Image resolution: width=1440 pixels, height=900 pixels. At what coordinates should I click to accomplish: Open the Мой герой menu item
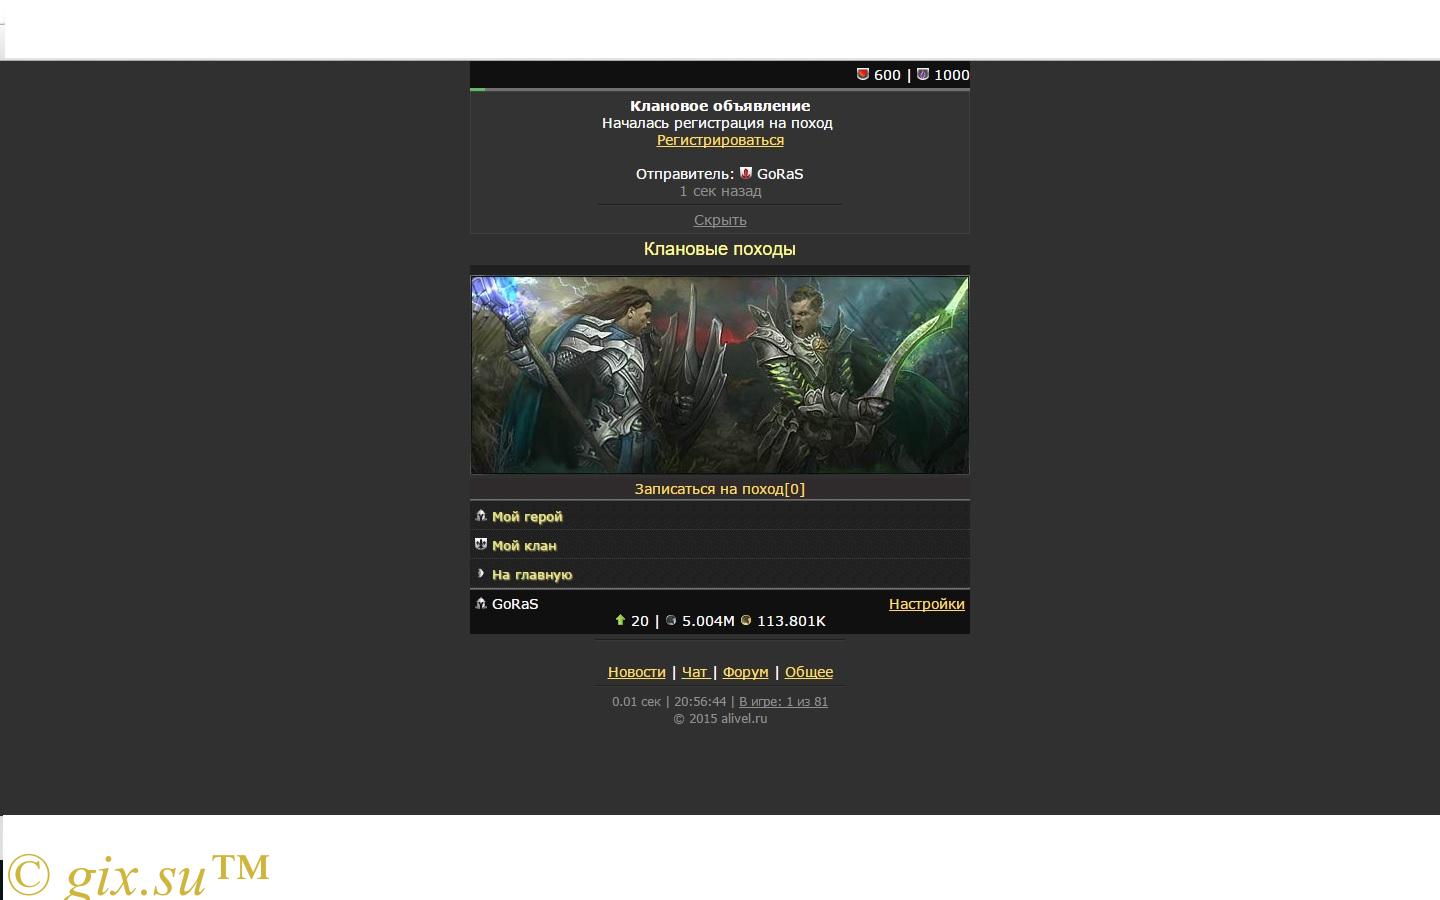tap(720, 516)
